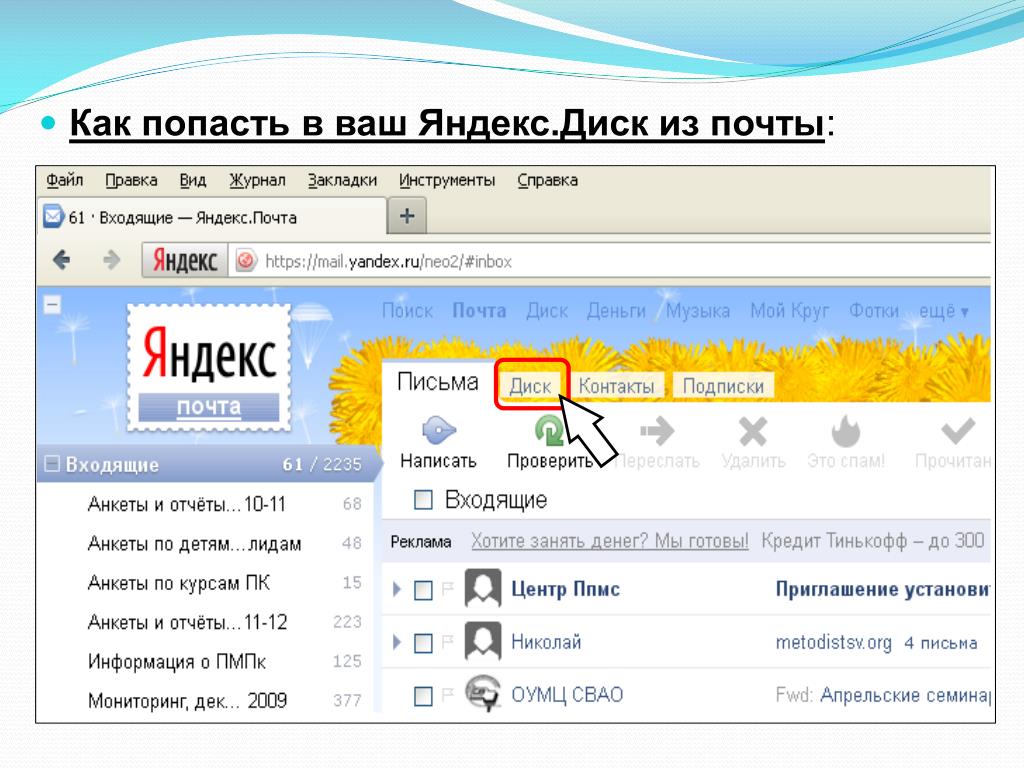Open folder Информация о ПМПк
1024x768 pixels.
pyautogui.click(x=177, y=662)
